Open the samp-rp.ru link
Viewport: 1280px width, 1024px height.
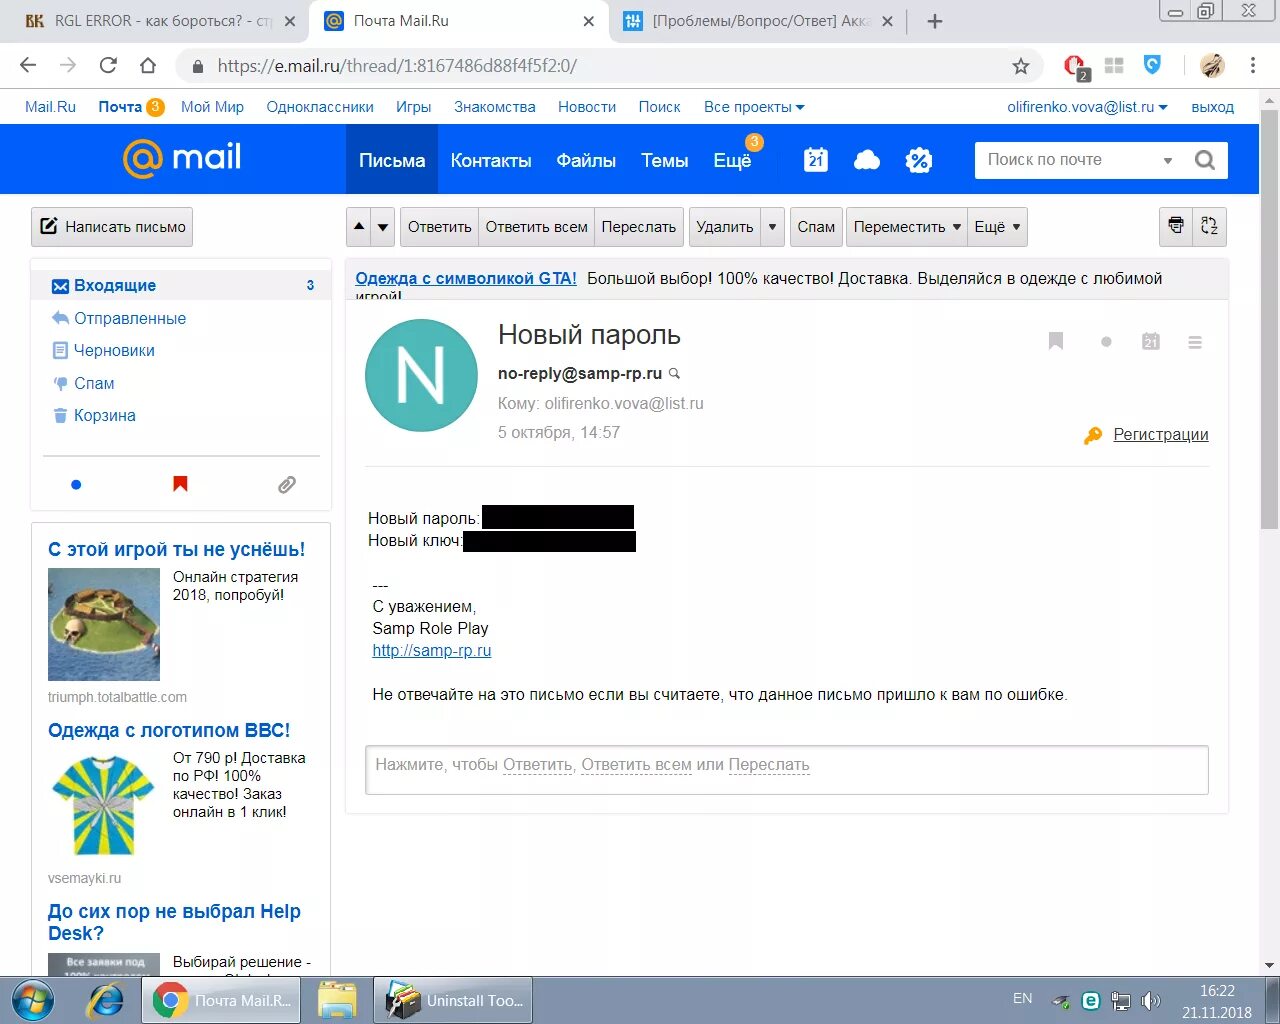tap(432, 650)
